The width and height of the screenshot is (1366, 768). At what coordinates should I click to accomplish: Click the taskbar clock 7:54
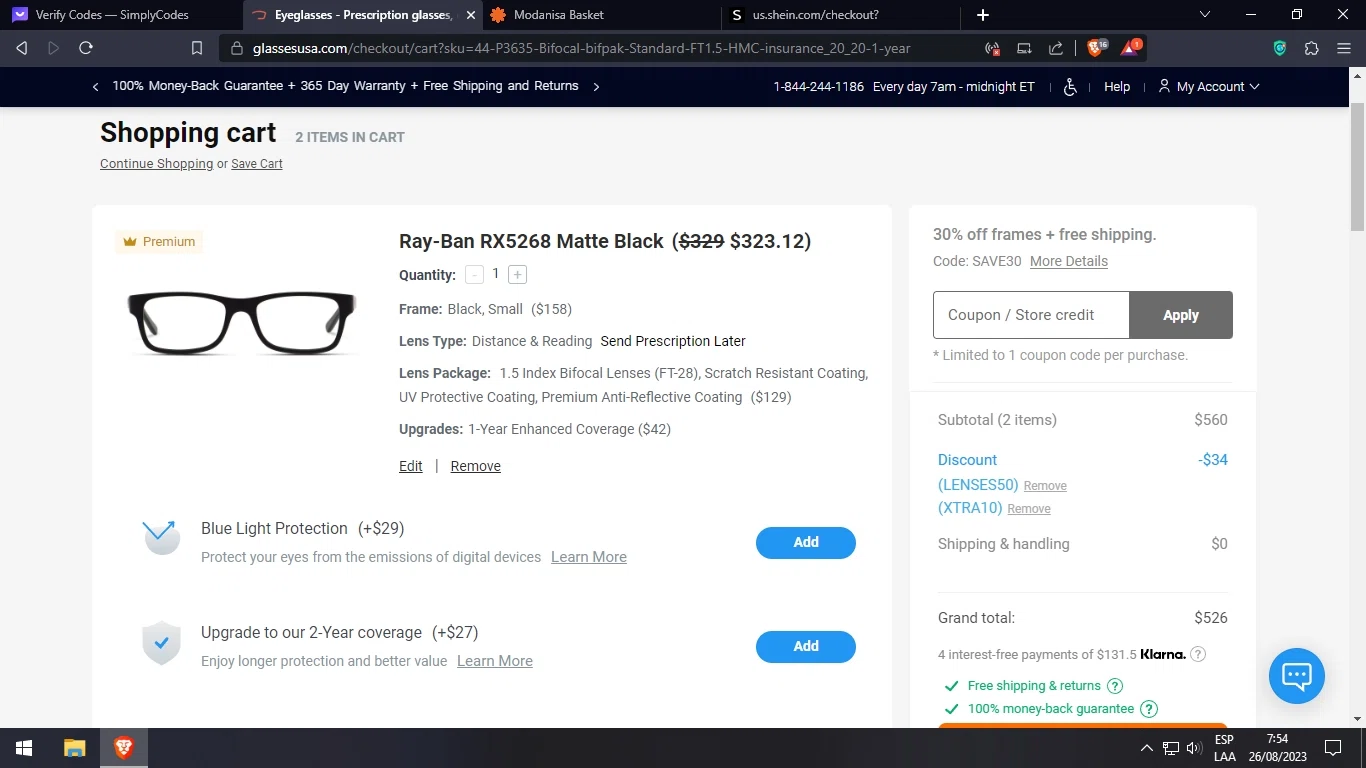tap(1277, 748)
